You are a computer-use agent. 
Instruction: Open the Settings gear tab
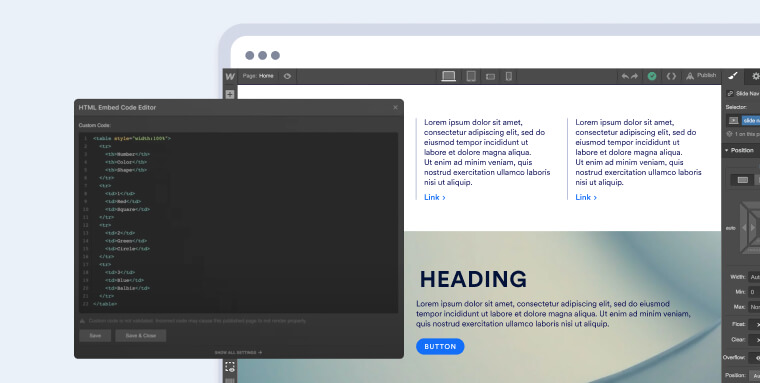click(755, 76)
